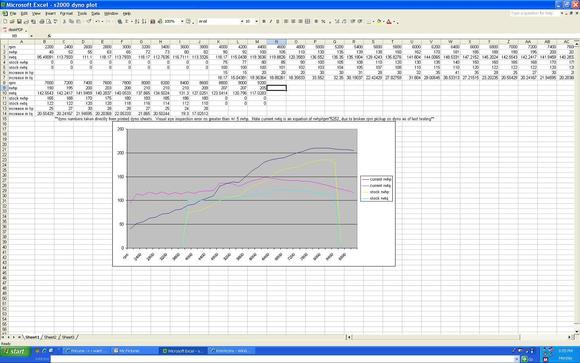Viewport: 580px width, 363px height.
Task: Apply Currency style formatting
Action: [x=316, y=21]
